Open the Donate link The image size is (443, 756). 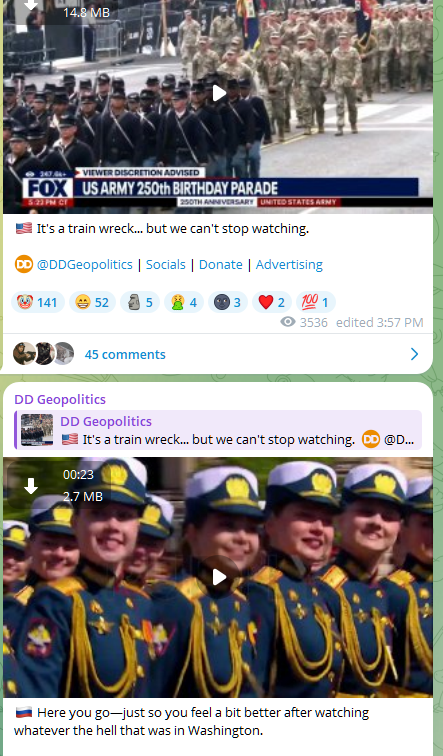(221, 264)
